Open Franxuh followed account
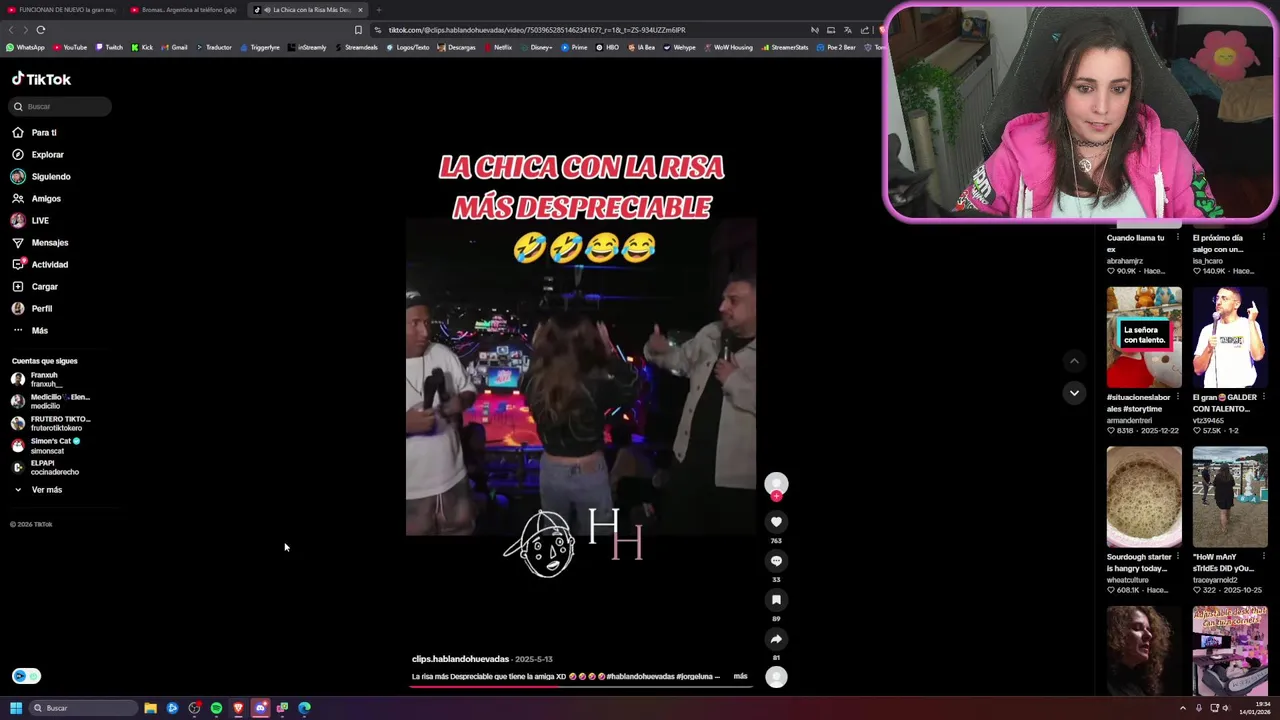This screenshot has height=720, width=1280. (x=38, y=379)
